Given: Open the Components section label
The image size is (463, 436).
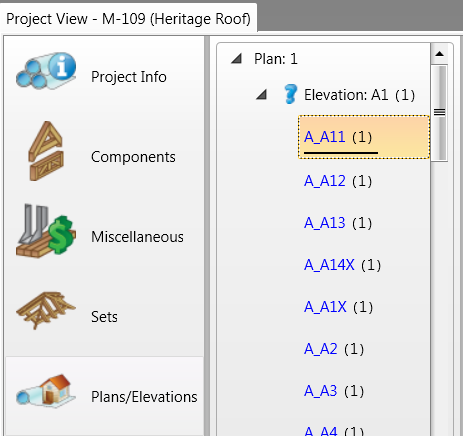Looking at the screenshot, I should point(133,157).
